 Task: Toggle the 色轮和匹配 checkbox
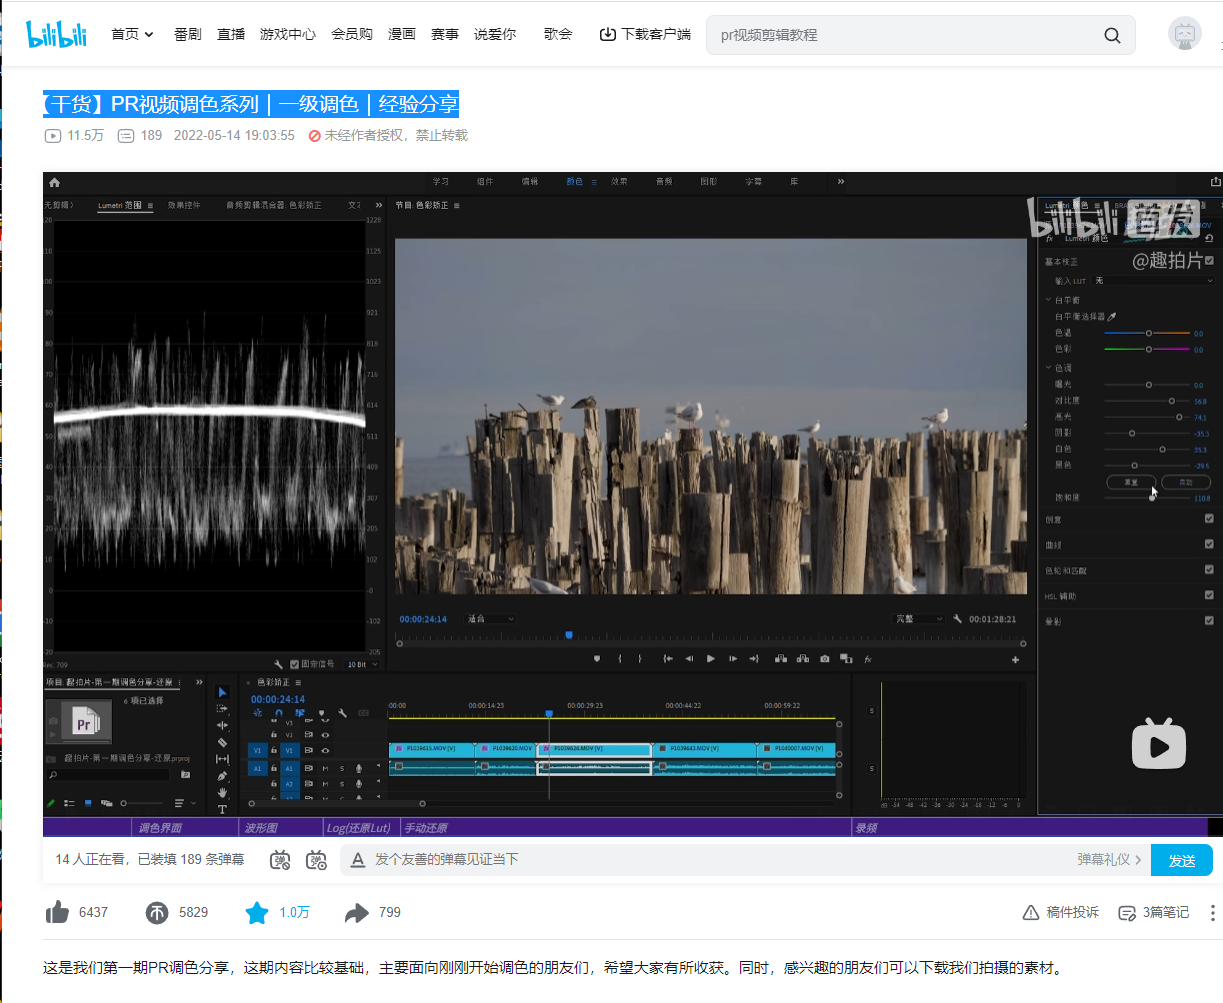point(1209,569)
